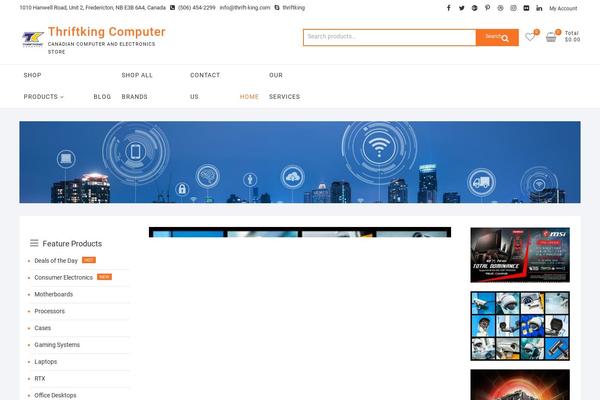Screen dimensions: 600x400
Task: Open the red glowing ad thumbnail at bottom right
Action: coord(520,385)
